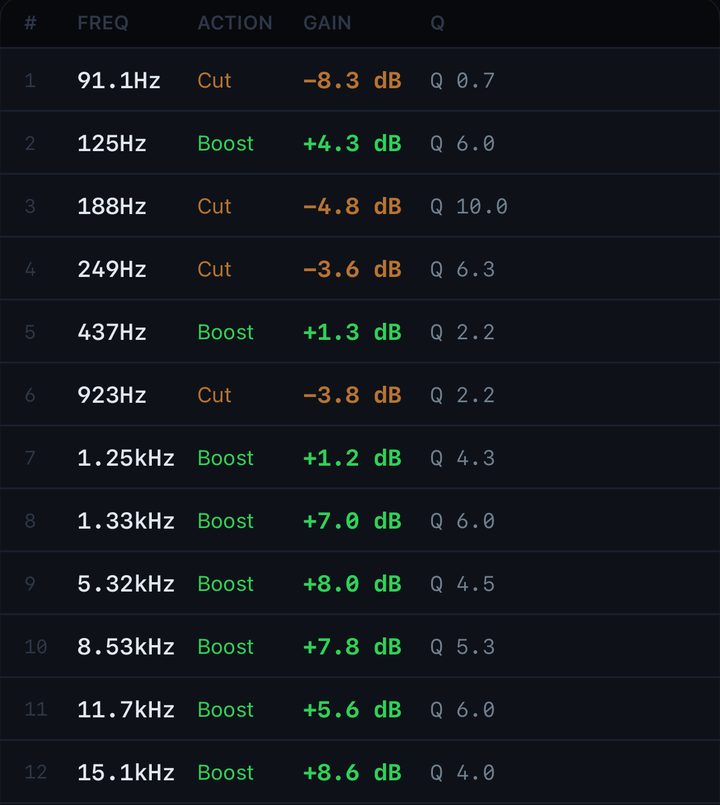Click the Boost label in the 5.32kHz row
720x805 pixels.
[x=225, y=584]
